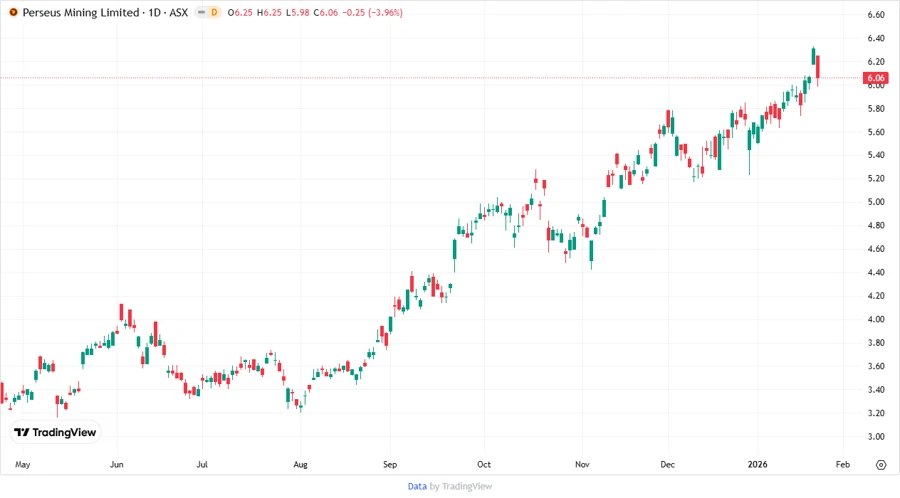The height and width of the screenshot is (498, 900).
Task: Click the 6.60 price axis label
Action: point(876,15)
